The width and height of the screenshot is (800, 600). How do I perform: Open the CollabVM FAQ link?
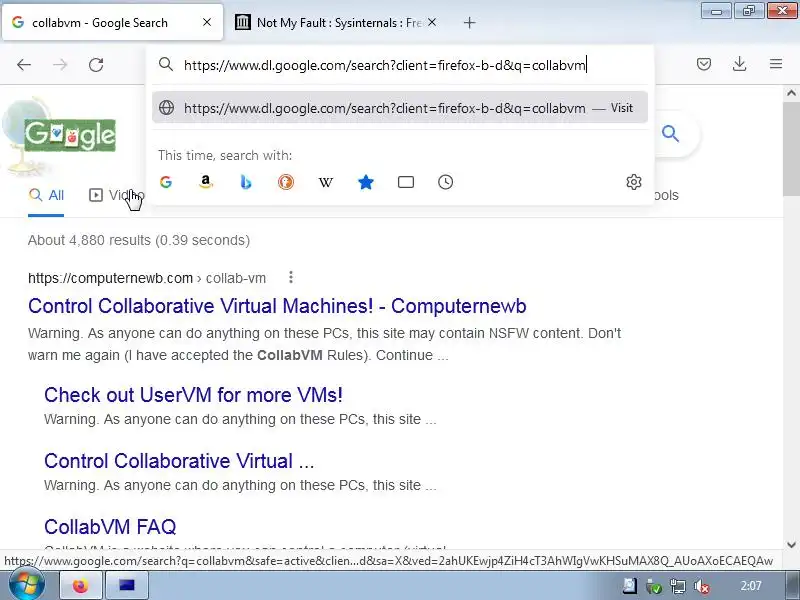coord(110,527)
